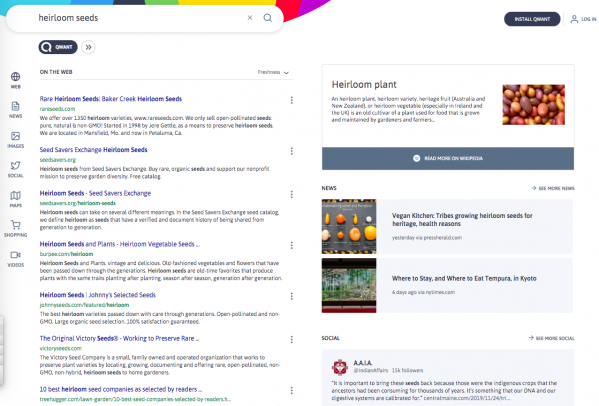599x406 pixels.
Task: Open Vegan Kitchen heirloom seeds news article
Action: click(462, 220)
